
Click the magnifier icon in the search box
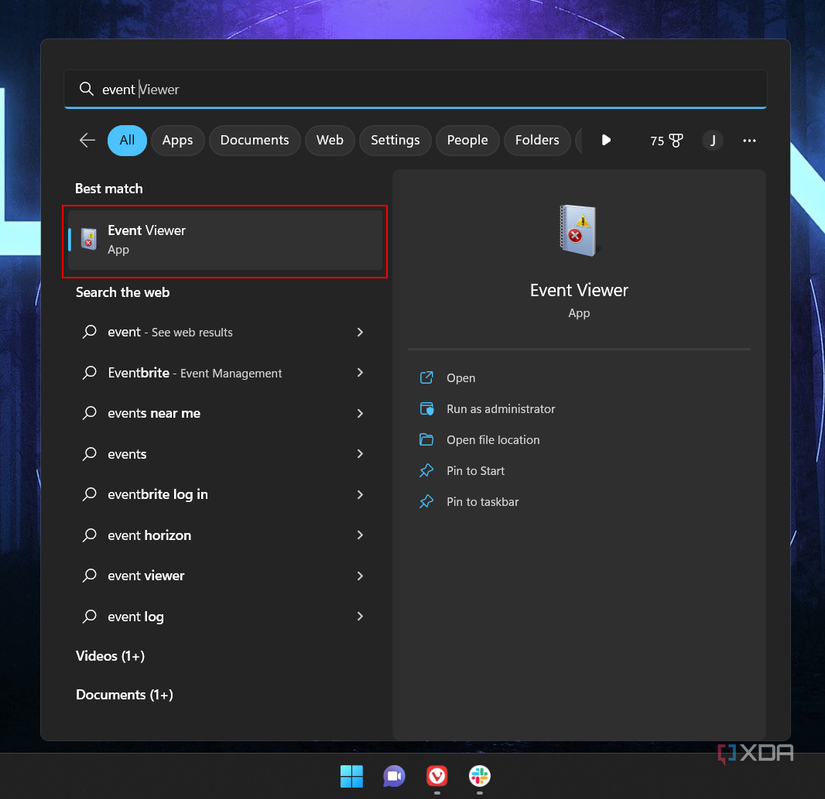[86, 89]
